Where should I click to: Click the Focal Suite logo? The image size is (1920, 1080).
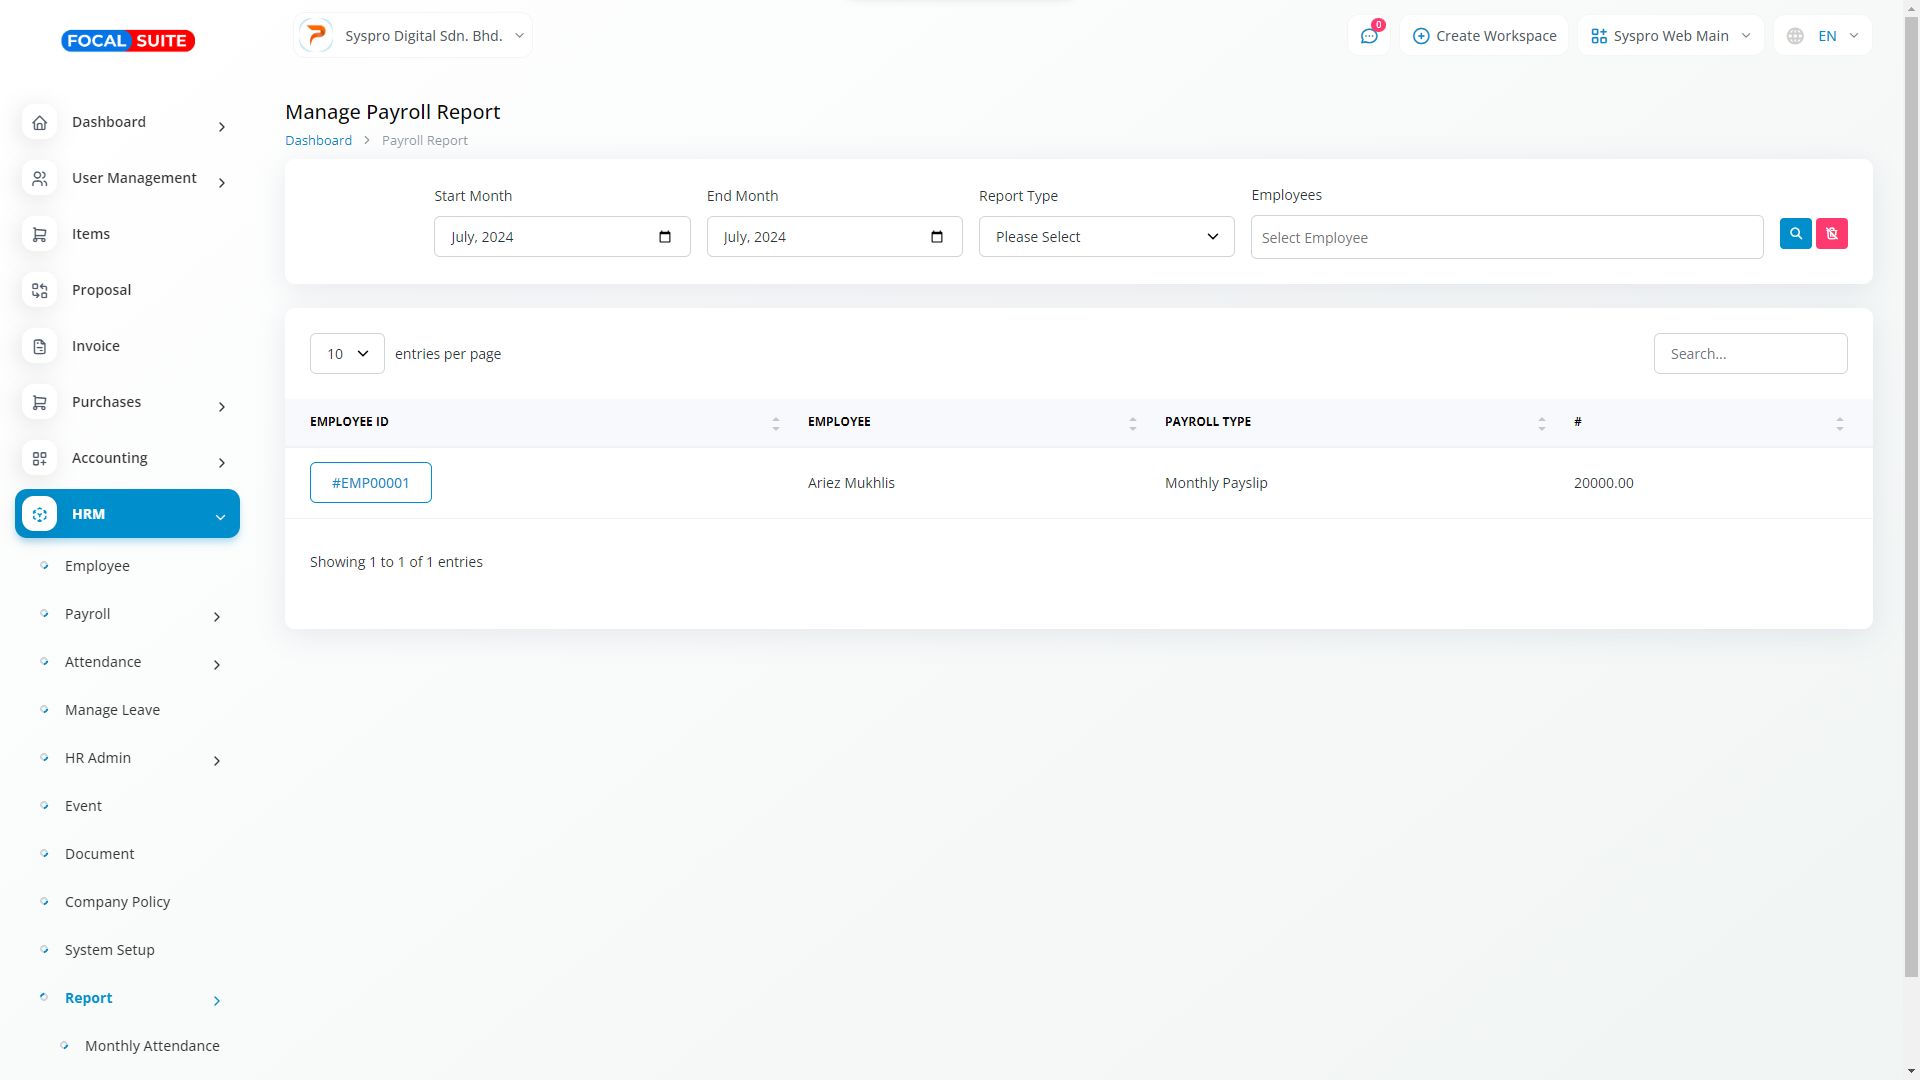(x=128, y=41)
